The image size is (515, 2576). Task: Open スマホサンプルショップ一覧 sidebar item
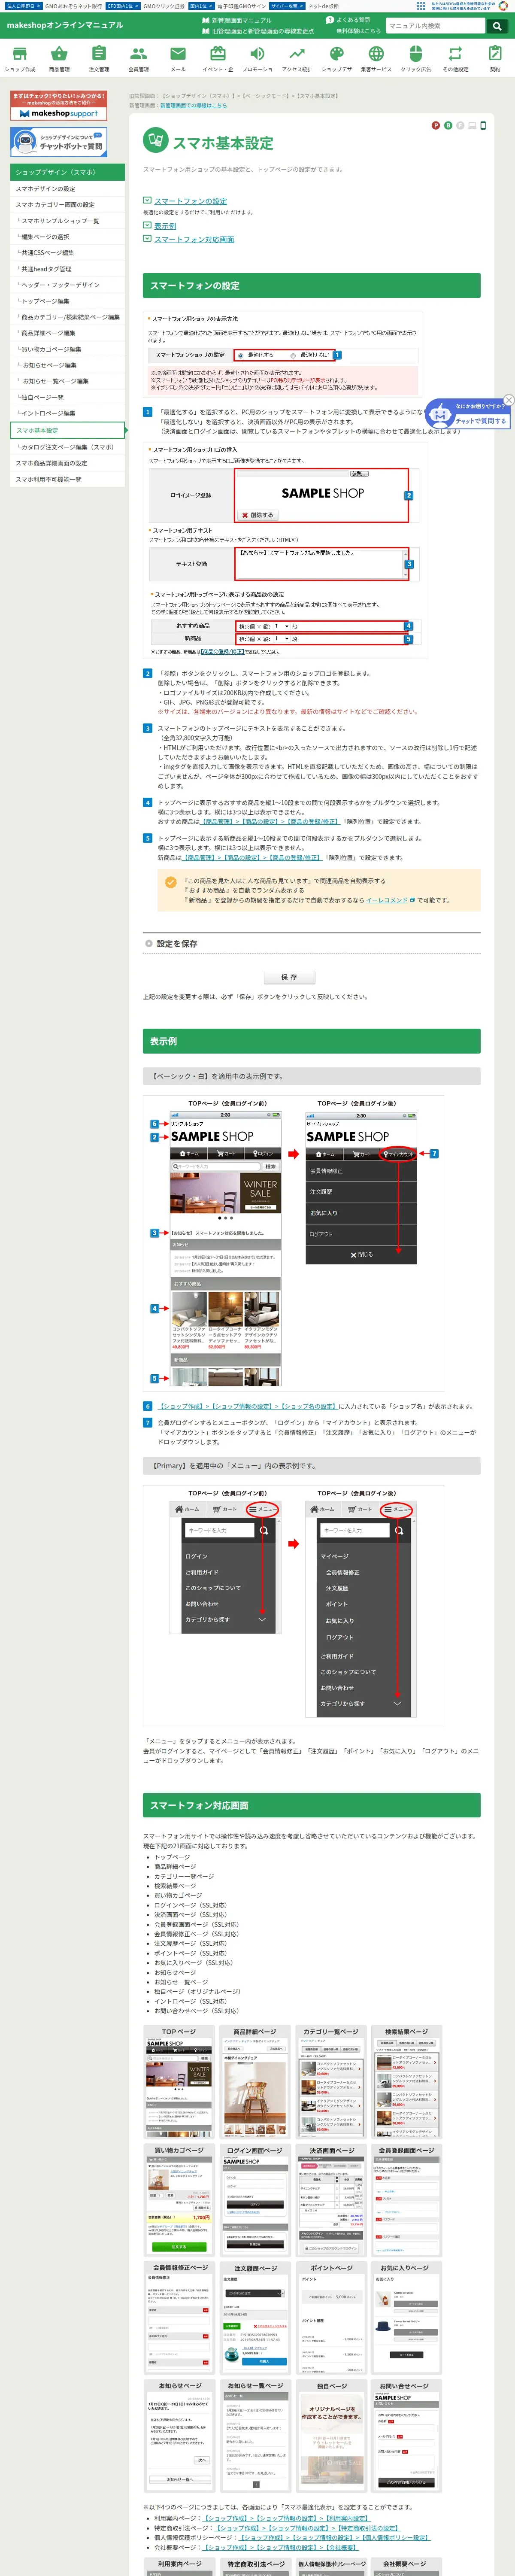coord(68,221)
